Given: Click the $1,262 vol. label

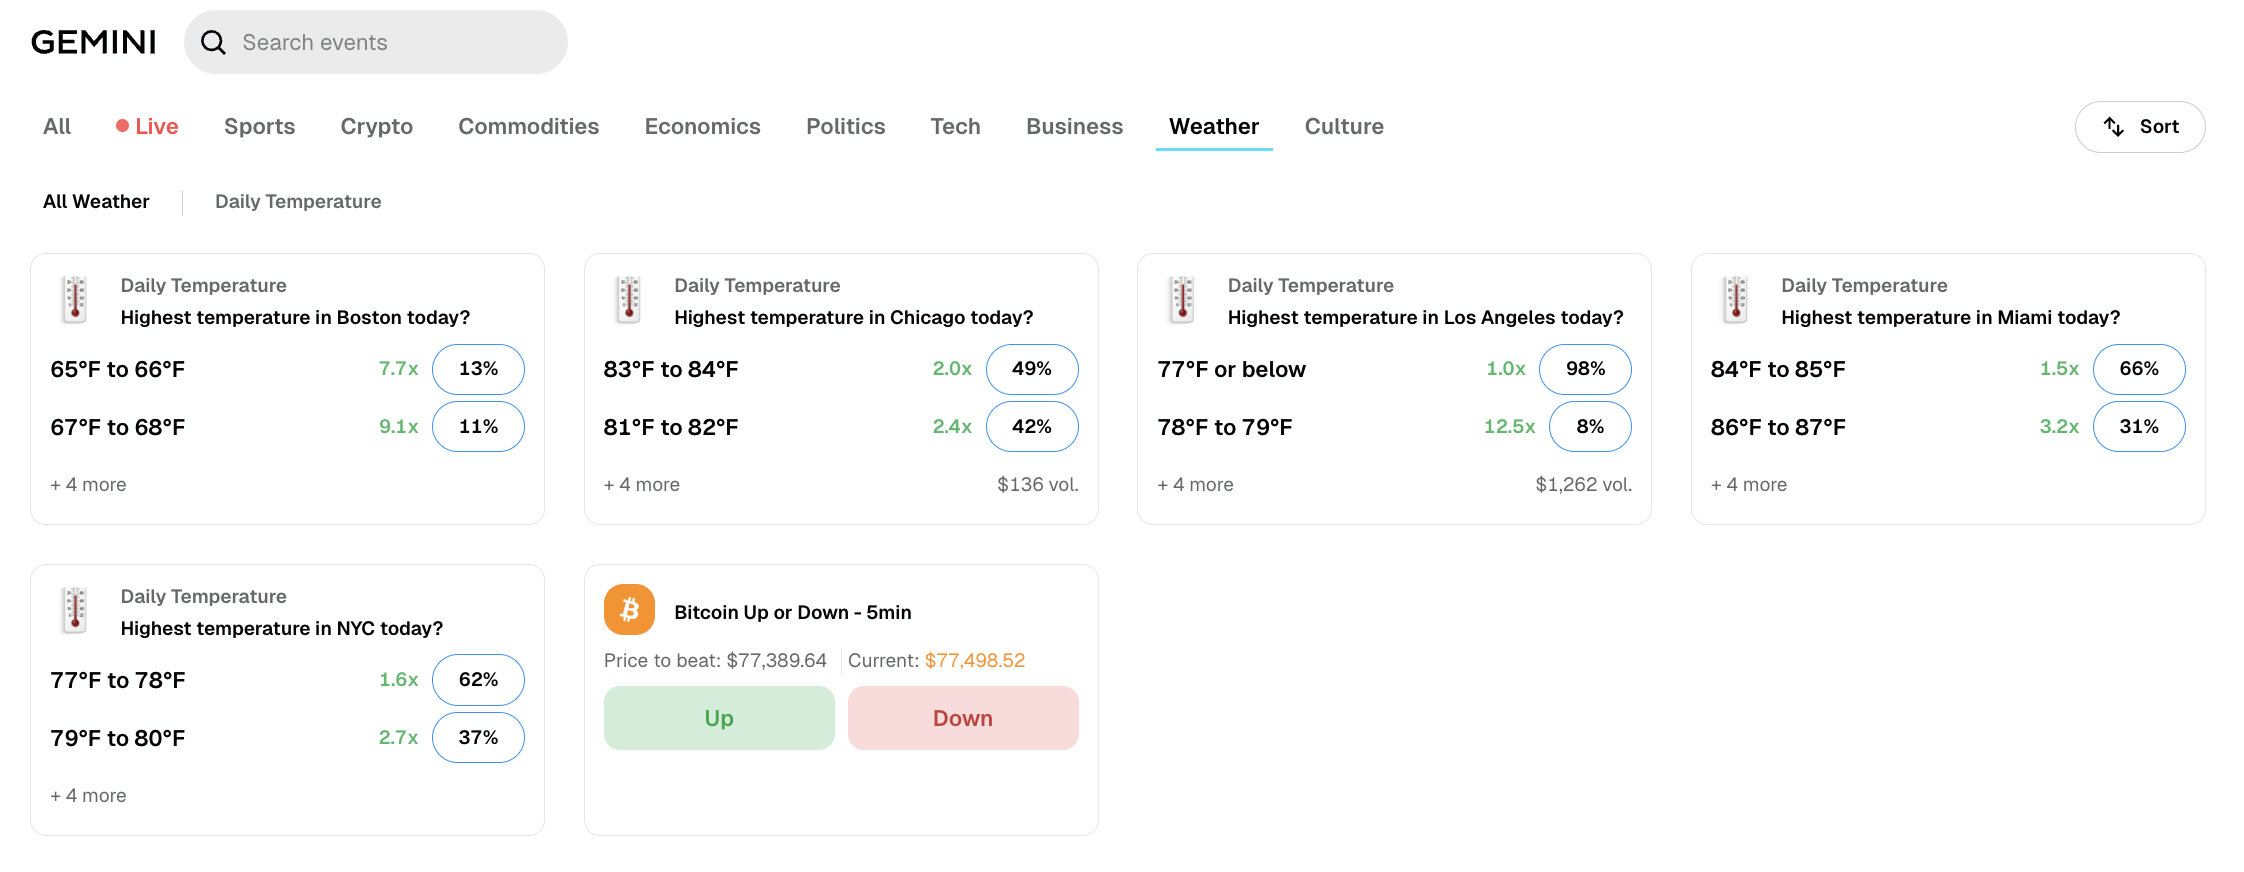Looking at the screenshot, I should [1584, 484].
